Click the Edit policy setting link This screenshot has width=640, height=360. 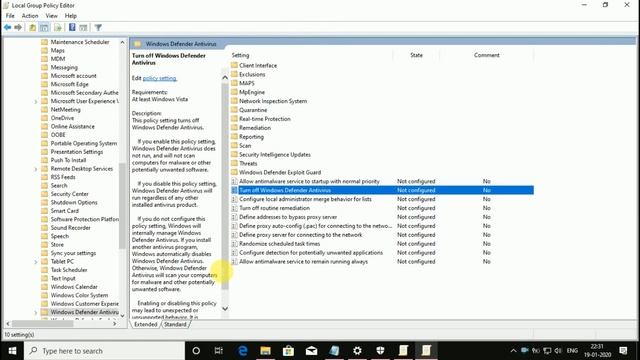pos(160,78)
